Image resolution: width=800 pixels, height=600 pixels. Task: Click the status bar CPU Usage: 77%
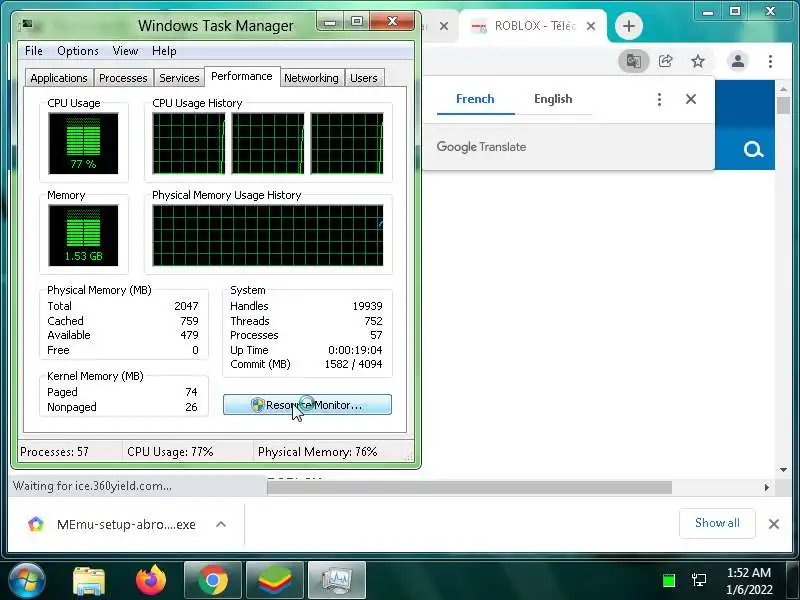coord(170,452)
